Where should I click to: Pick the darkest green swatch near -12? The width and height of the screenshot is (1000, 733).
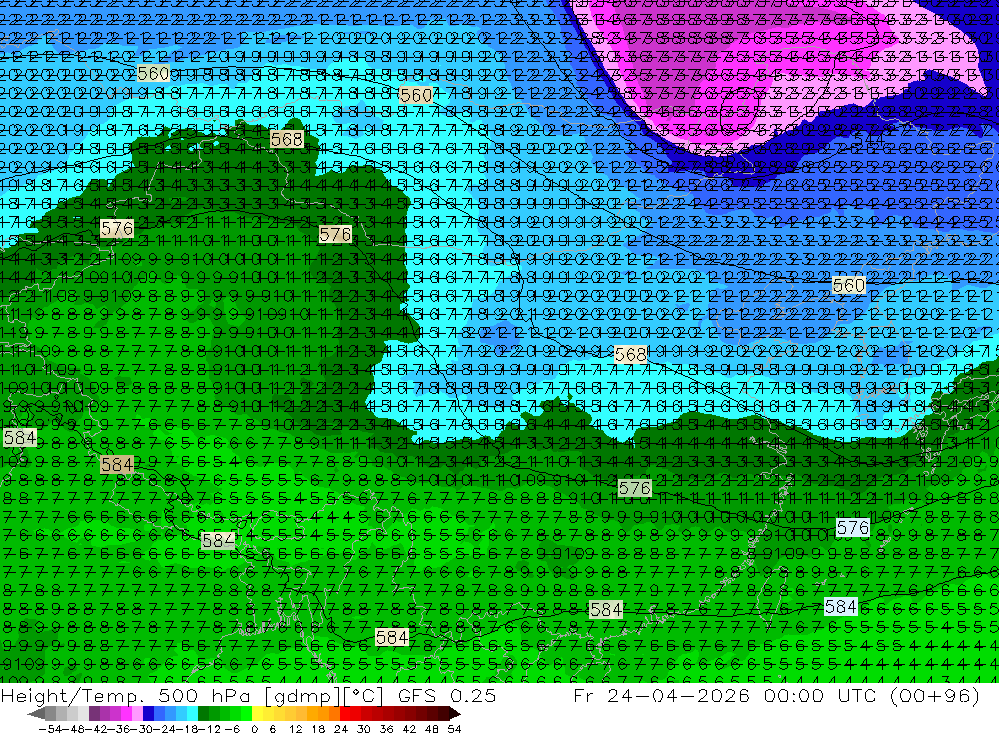click(x=203, y=714)
